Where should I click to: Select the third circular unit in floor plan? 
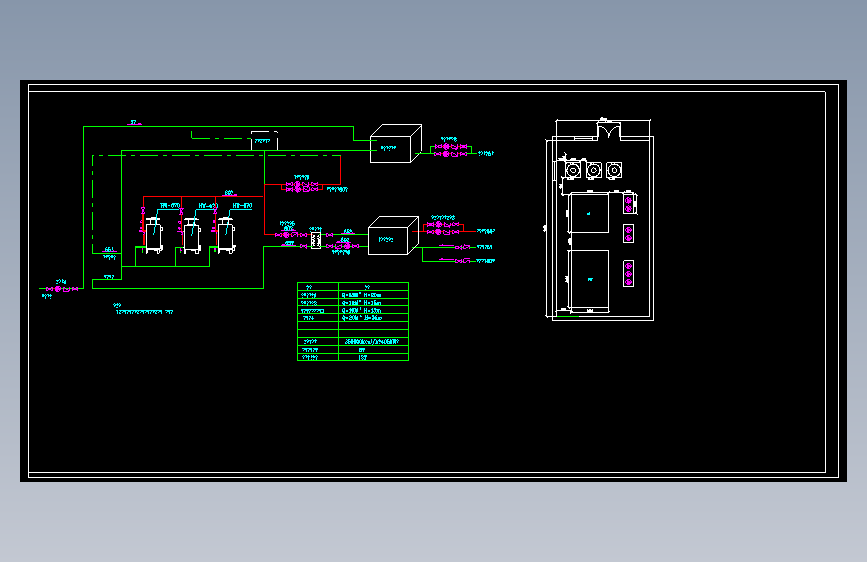[x=614, y=170]
